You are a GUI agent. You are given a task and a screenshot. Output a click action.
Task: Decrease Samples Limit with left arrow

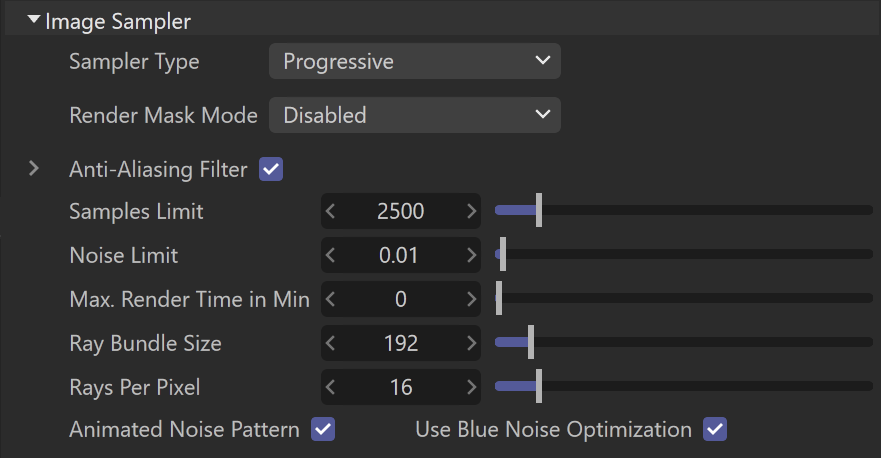coord(330,211)
